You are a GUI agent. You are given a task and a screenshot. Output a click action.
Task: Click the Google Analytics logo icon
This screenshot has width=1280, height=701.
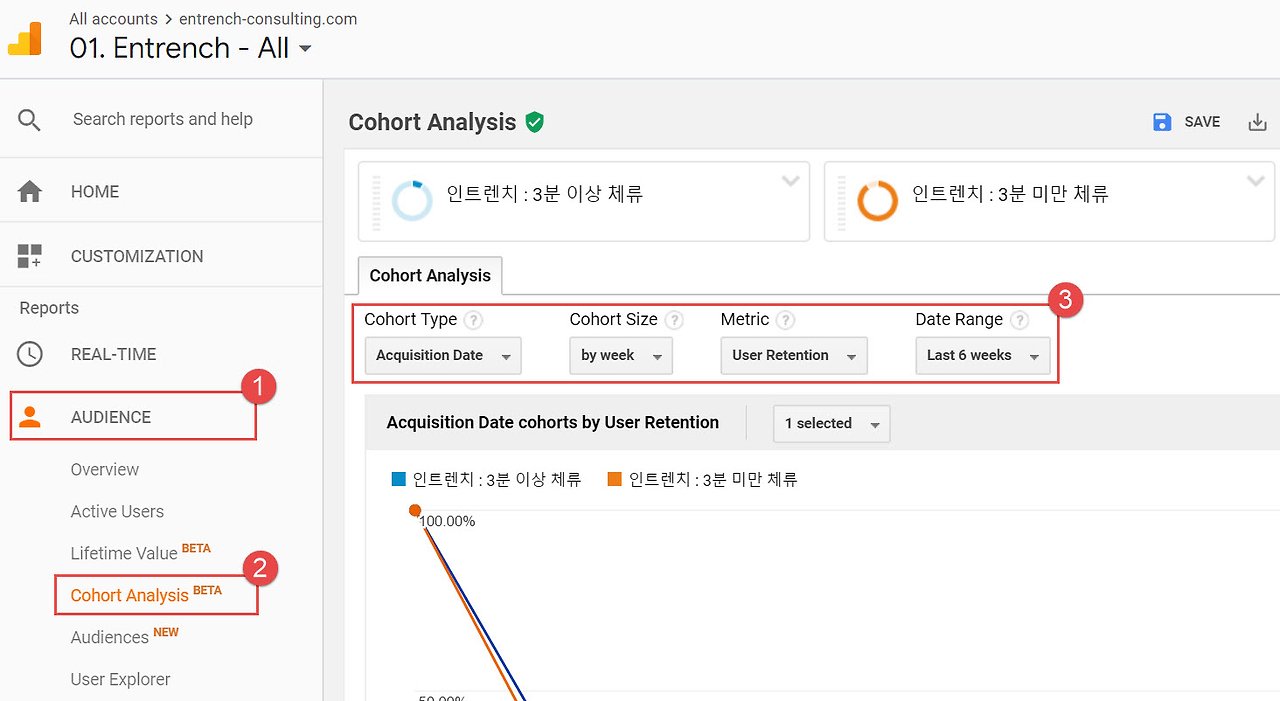point(25,37)
